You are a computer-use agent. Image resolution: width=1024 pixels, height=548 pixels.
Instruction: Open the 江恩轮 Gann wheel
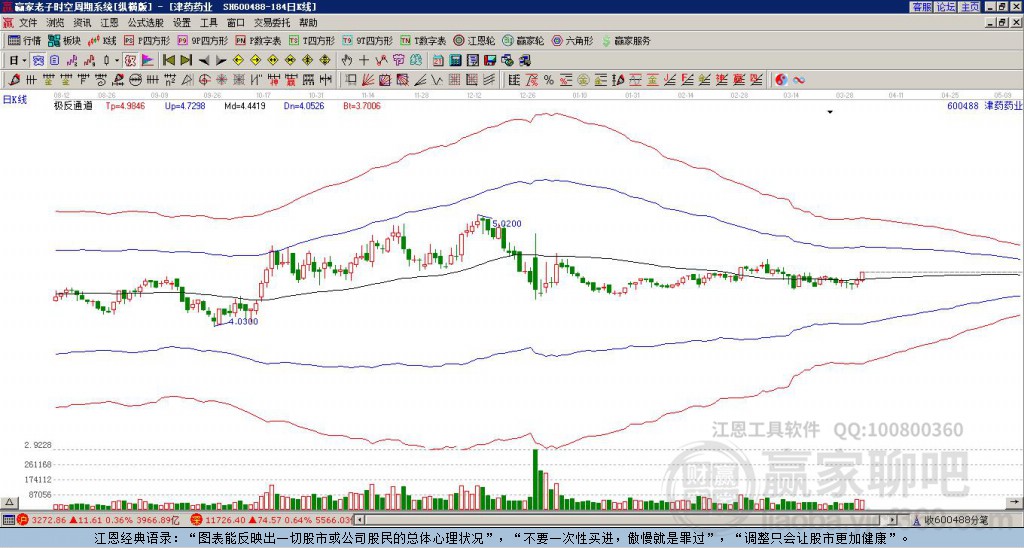[474, 40]
